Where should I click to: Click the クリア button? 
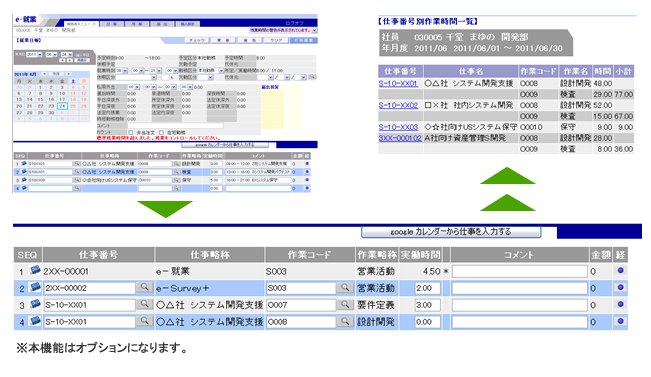click(x=276, y=40)
